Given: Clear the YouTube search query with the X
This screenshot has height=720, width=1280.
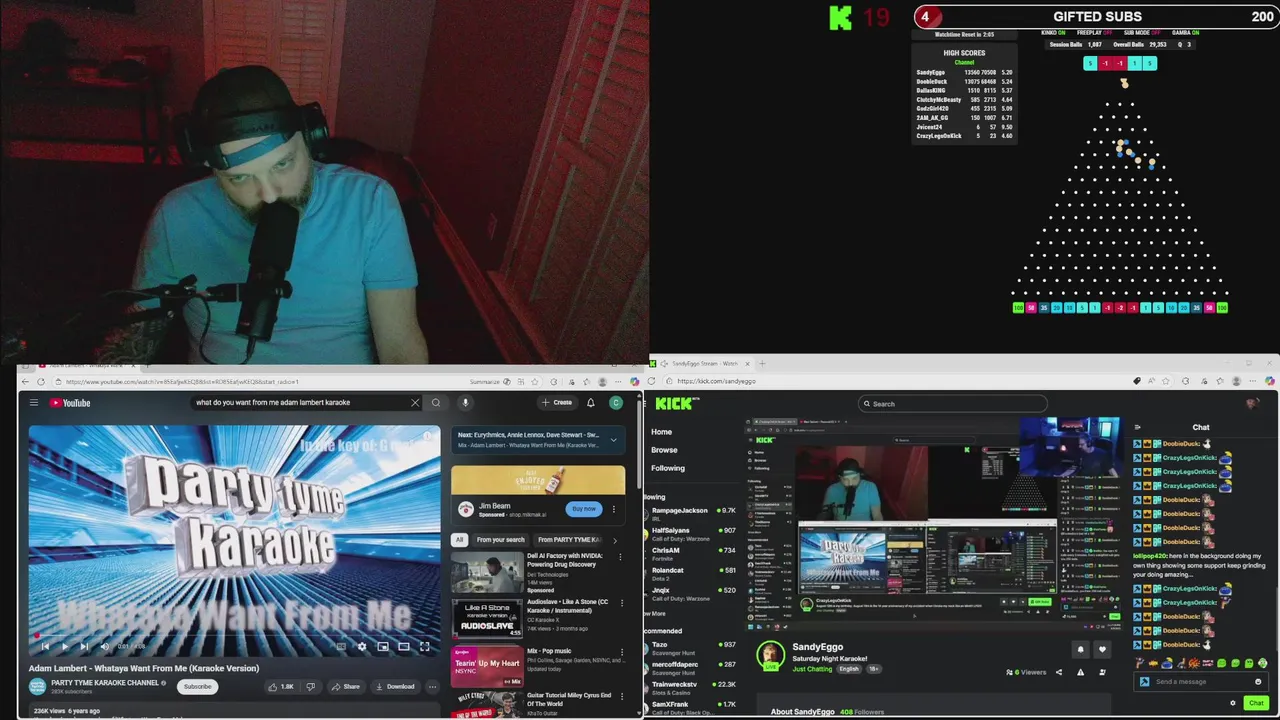Looking at the screenshot, I should click(415, 403).
